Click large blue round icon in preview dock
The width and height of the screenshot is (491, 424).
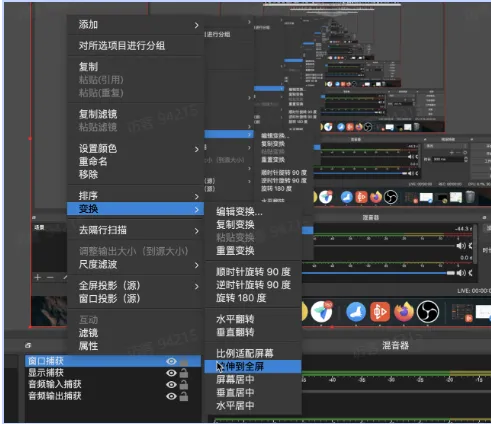[356, 312]
